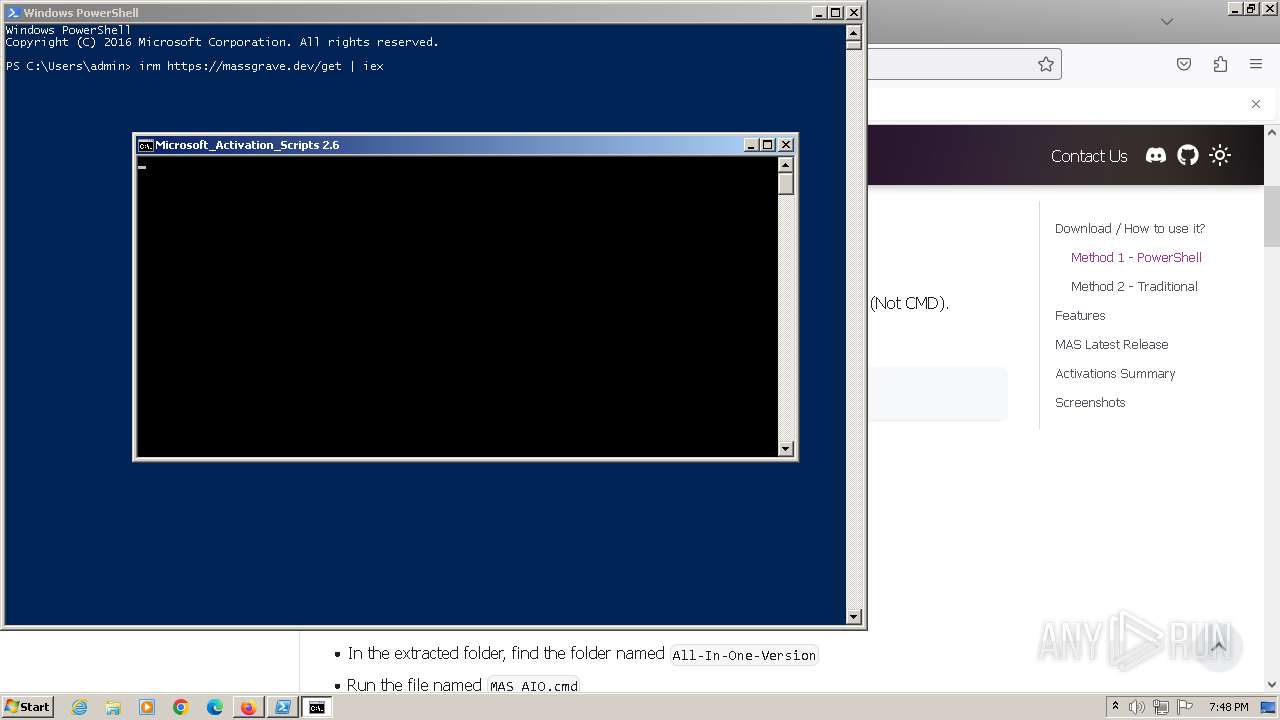Launch Internet Explorer from taskbar
Image resolution: width=1280 pixels, height=720 pixels.
coord(79,707)
